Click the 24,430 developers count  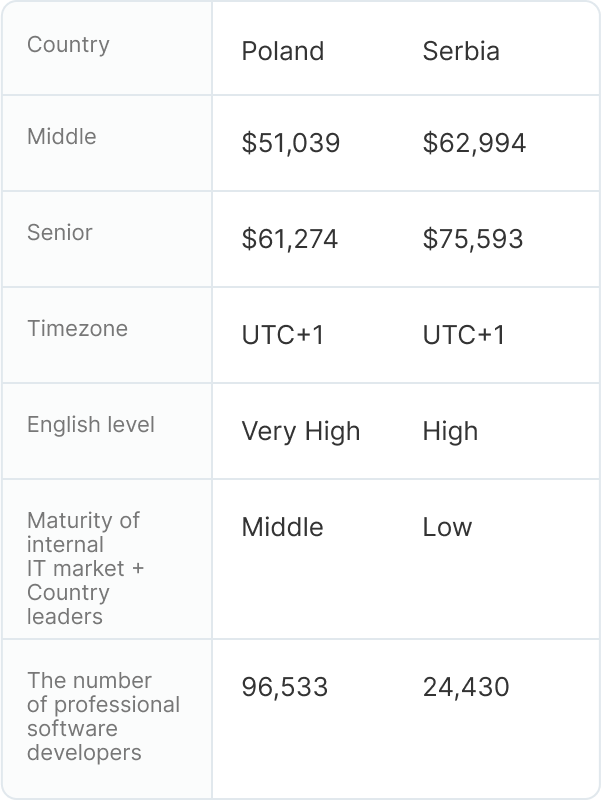[466, 687]
